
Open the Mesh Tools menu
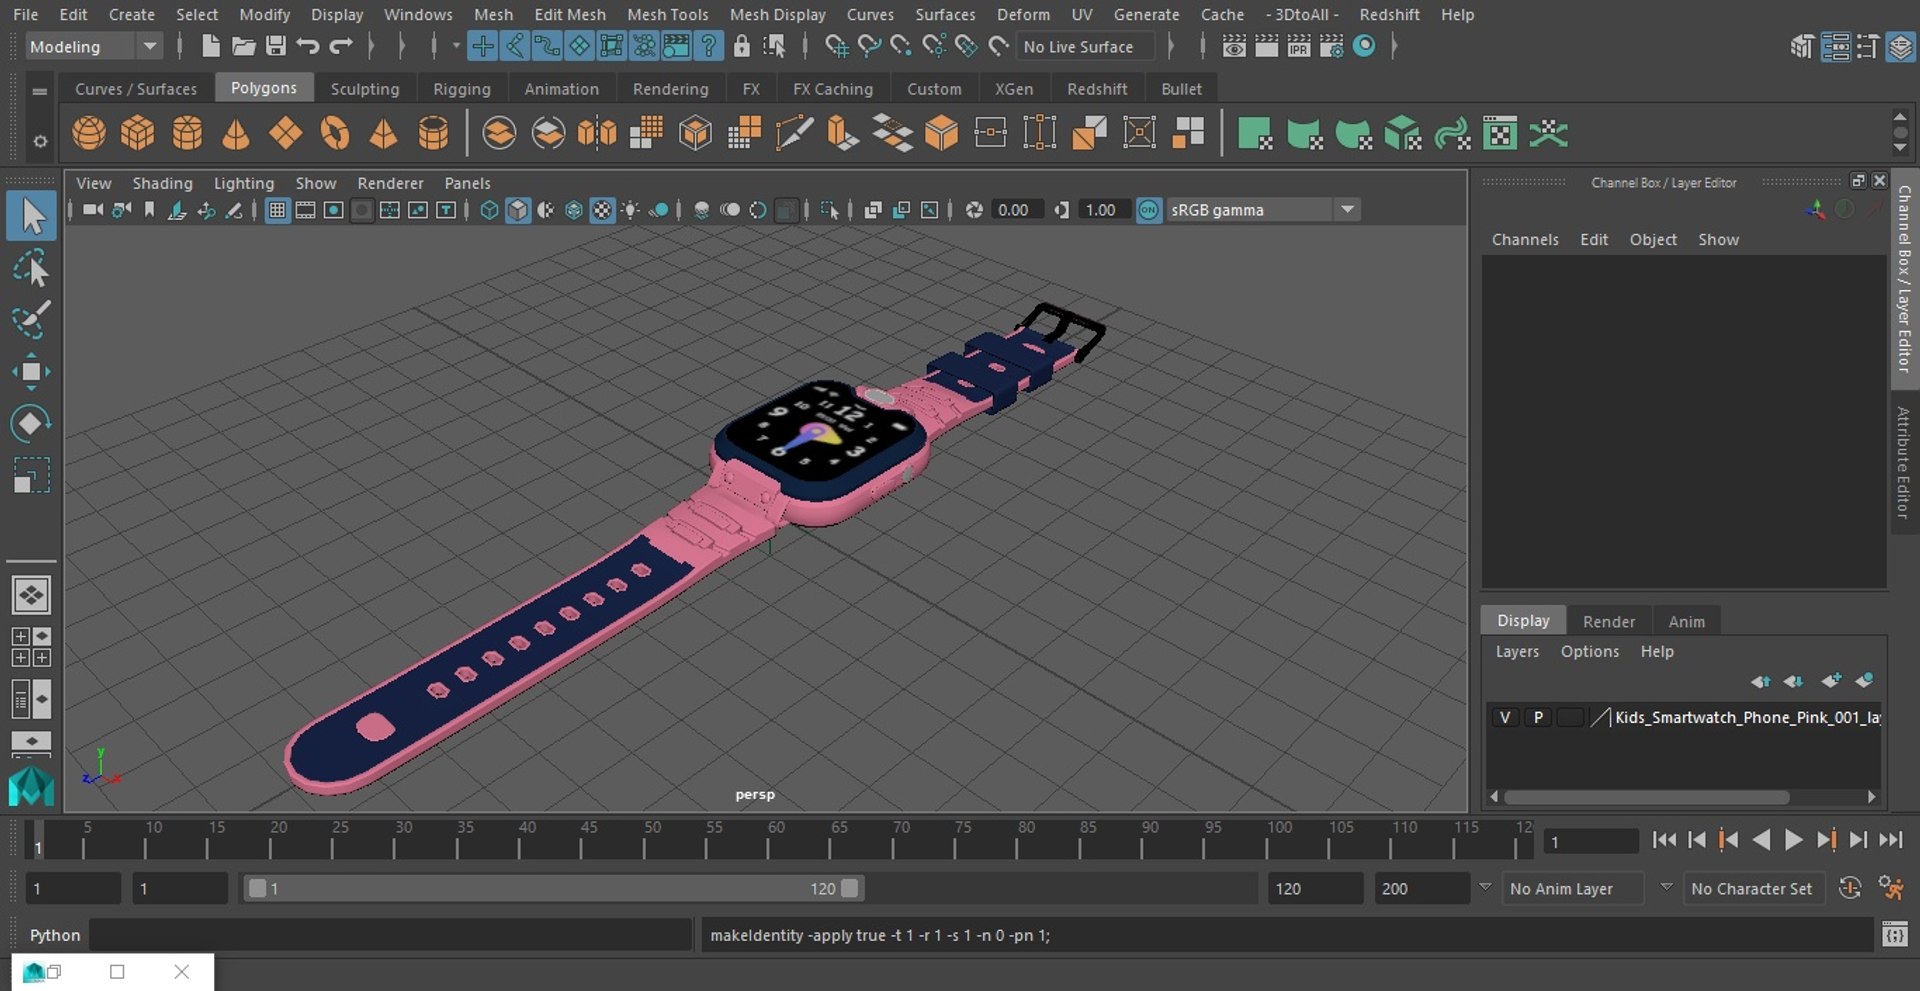click(x=667, y=14)
